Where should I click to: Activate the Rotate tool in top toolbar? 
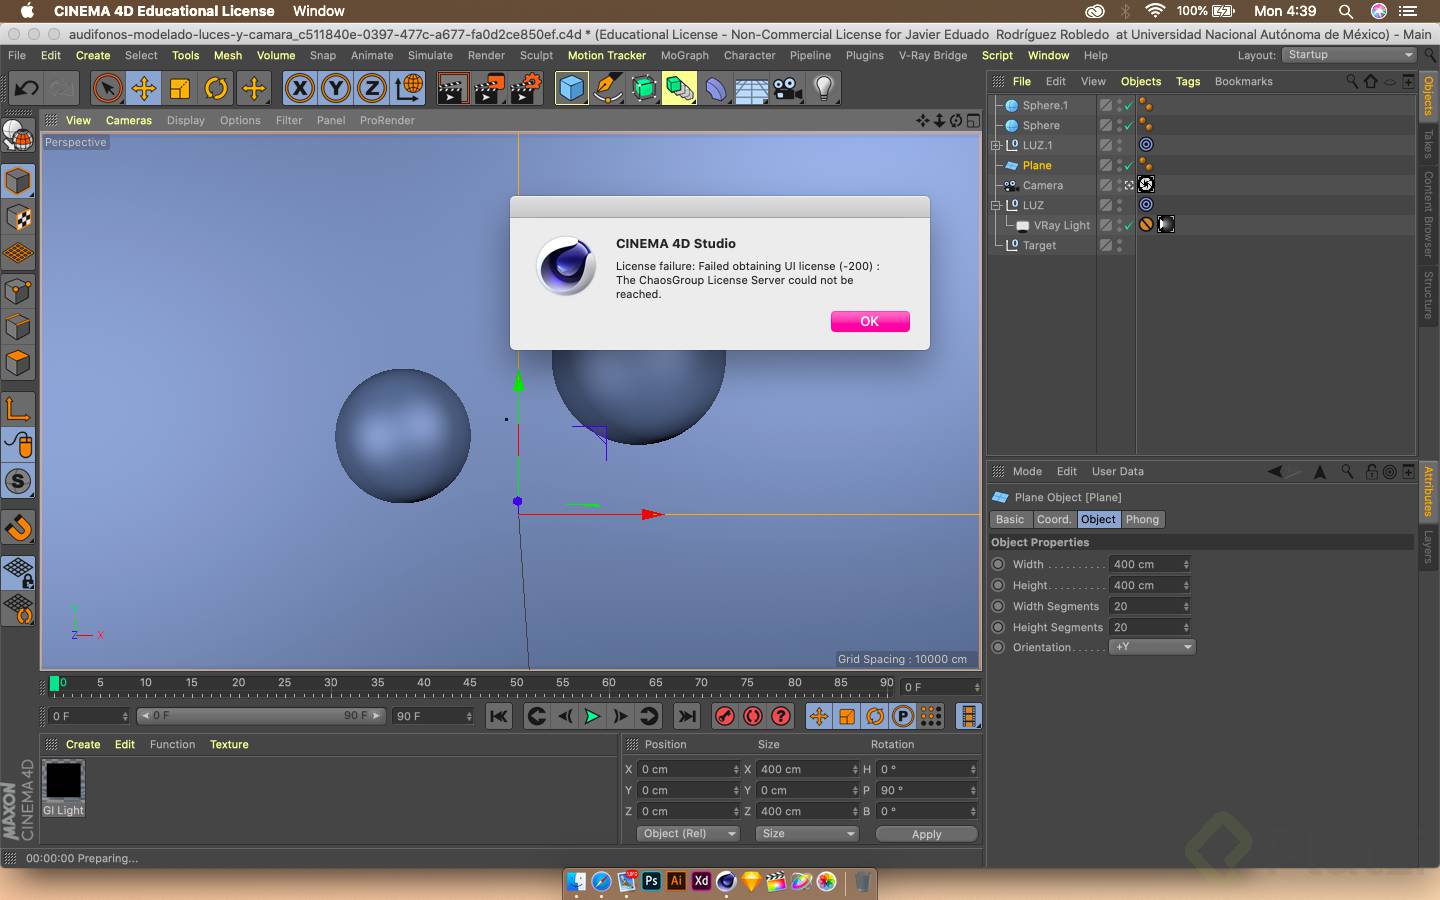click(216, 89)
